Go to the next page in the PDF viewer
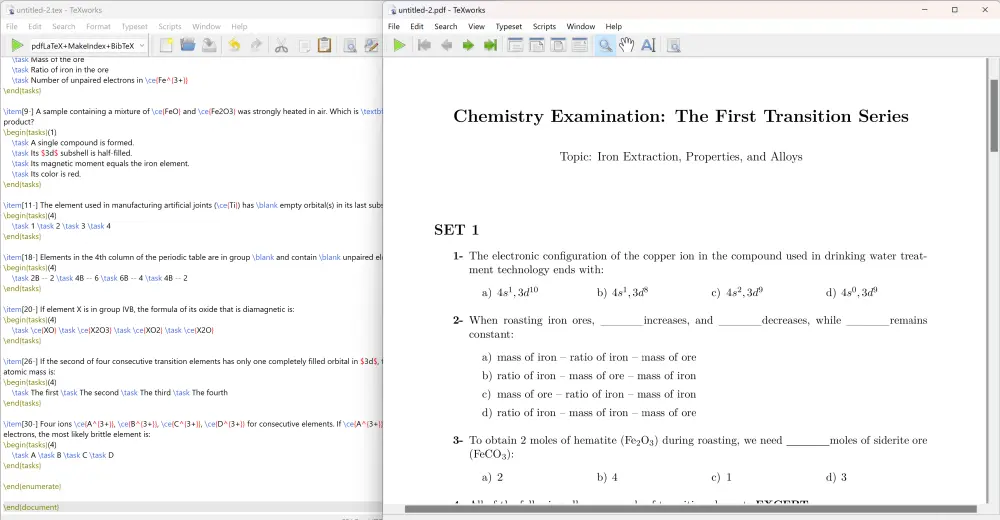1000x520 pixels. (x=468, y=45)
